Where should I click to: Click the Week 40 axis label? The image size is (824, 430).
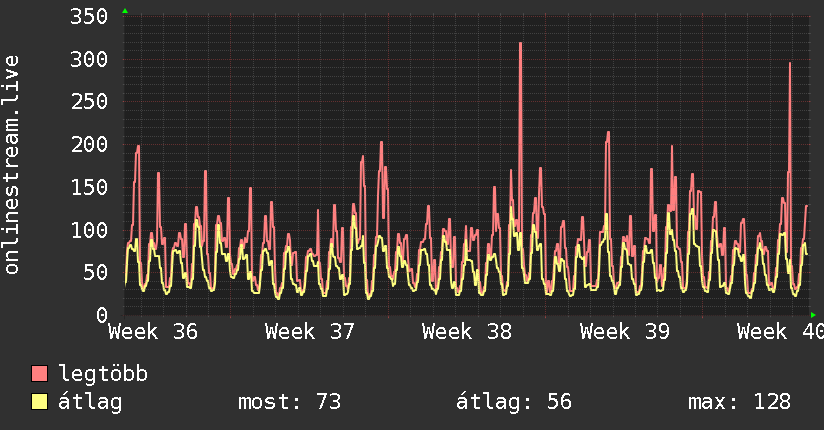[x=780, y=332]
